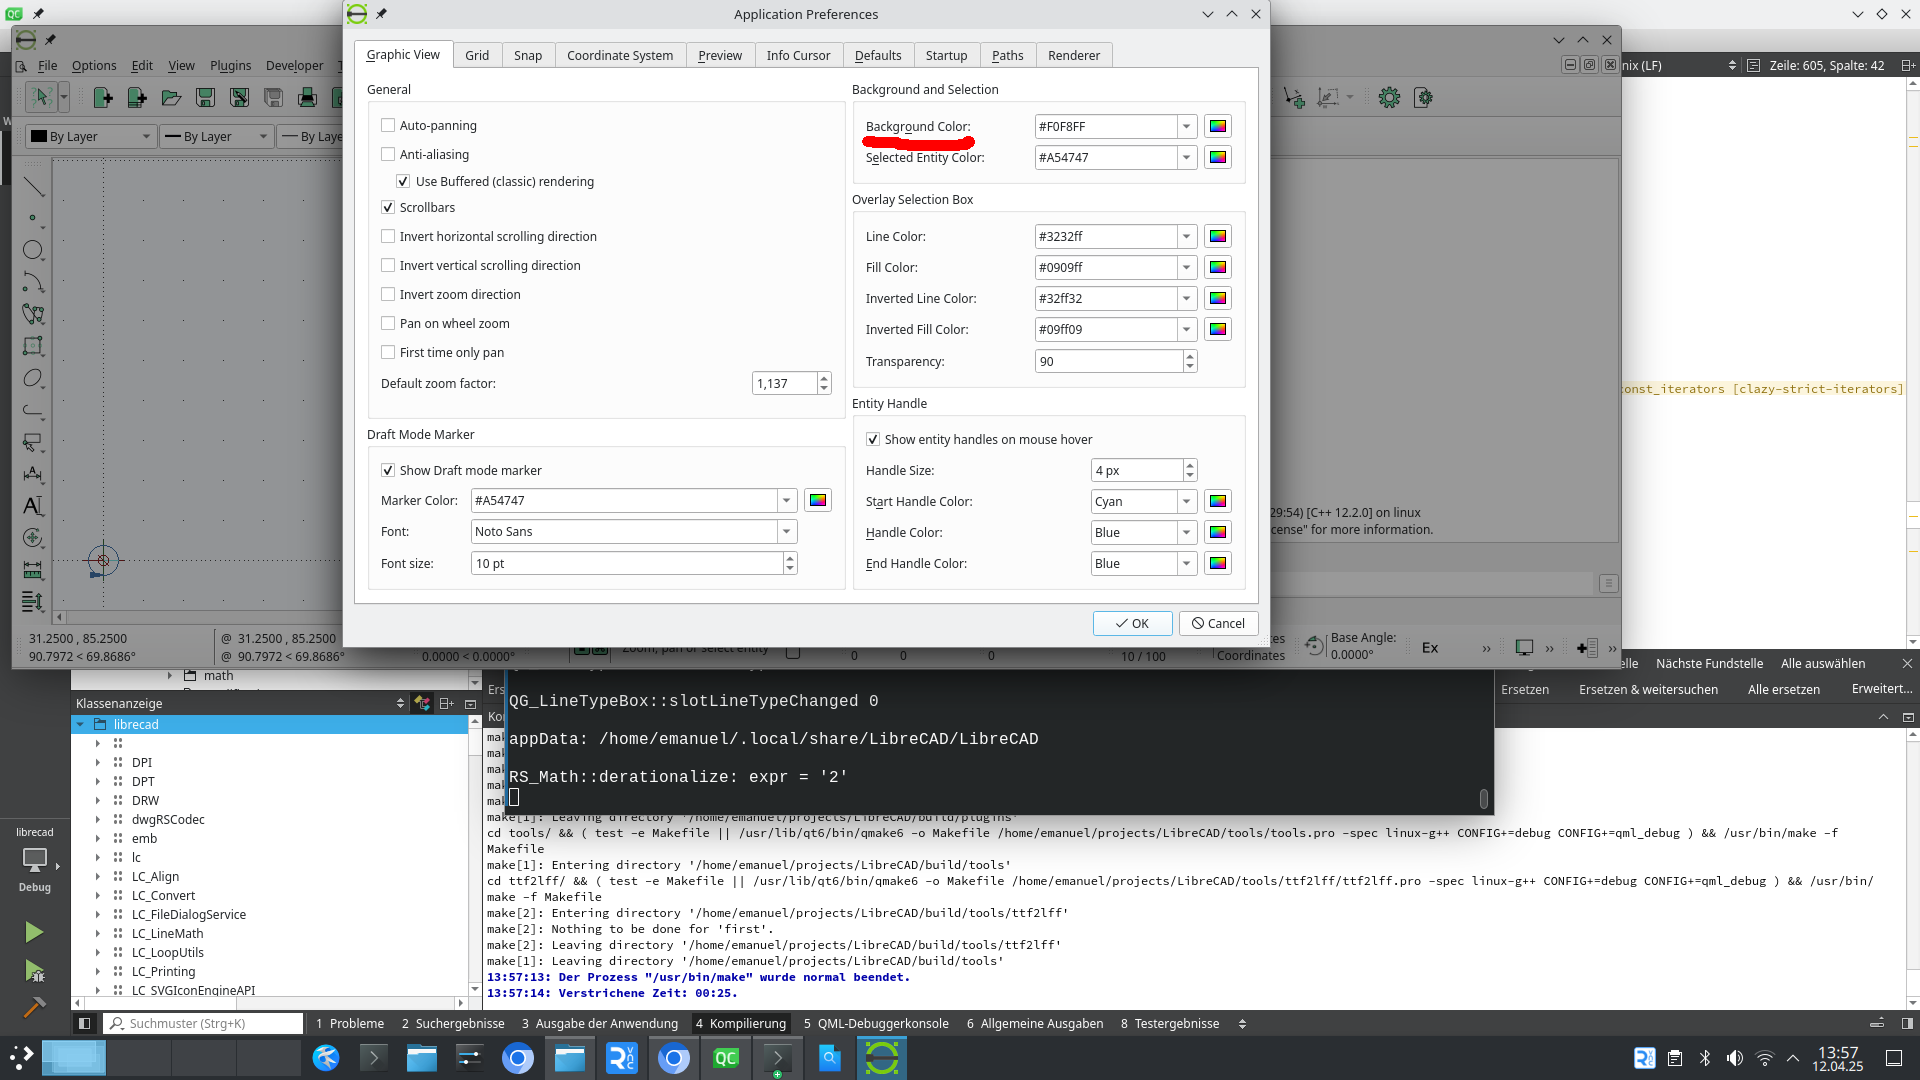Select the Line drawing tool
1920x1080 pixels.
coord(33,187)
